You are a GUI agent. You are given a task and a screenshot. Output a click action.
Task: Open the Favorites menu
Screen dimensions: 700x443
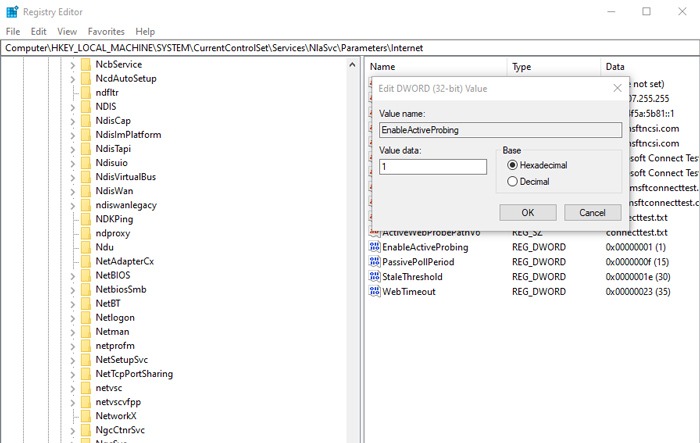pyautogui.click(x=106, y=31)
